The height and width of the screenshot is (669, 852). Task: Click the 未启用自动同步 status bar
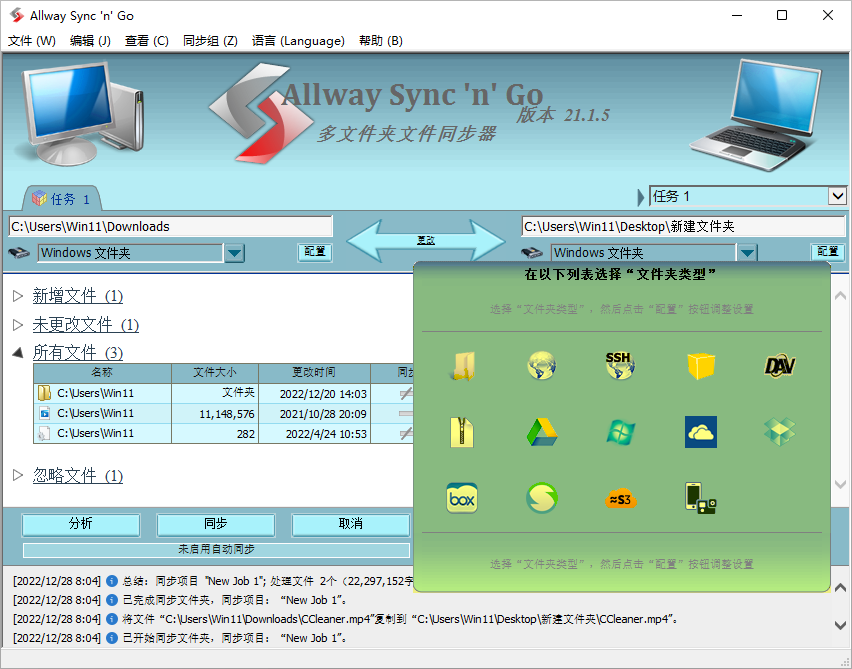216,550
